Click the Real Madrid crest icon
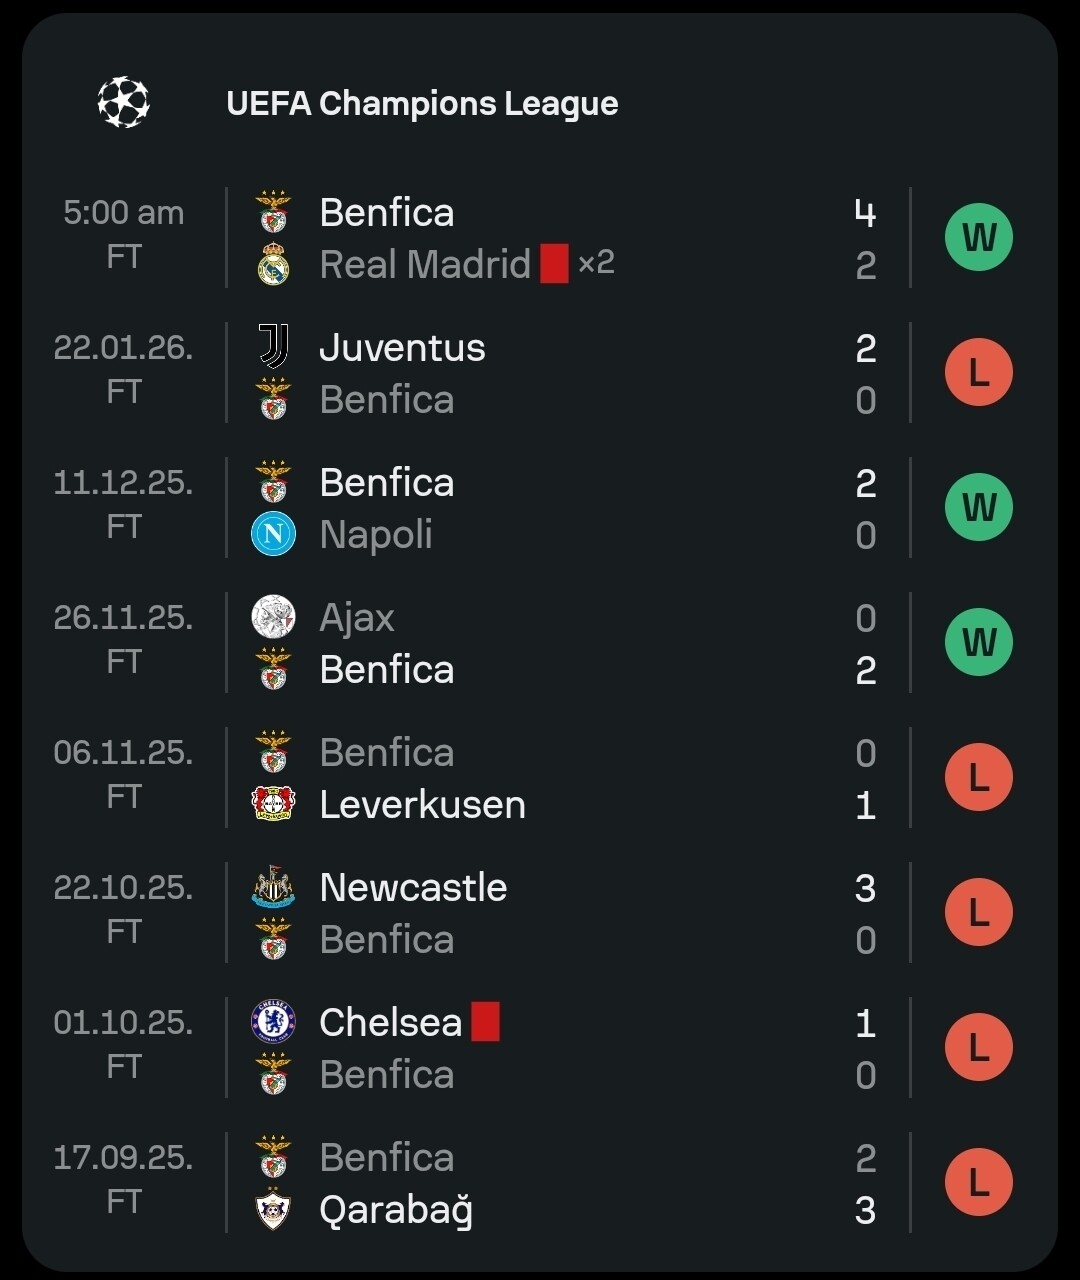1080x1280 pixels. (273, 265)
